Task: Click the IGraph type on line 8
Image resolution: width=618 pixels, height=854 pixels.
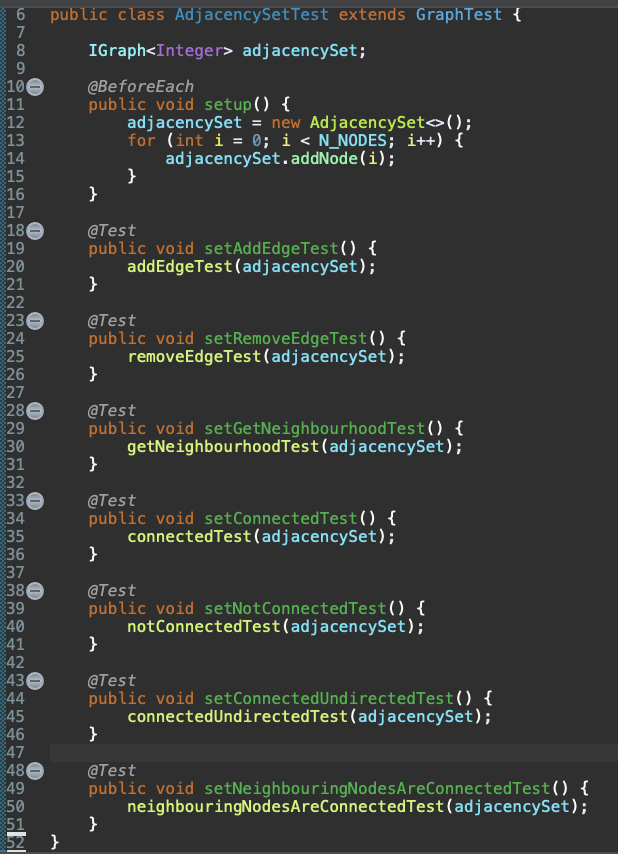Action: [117, 51]
